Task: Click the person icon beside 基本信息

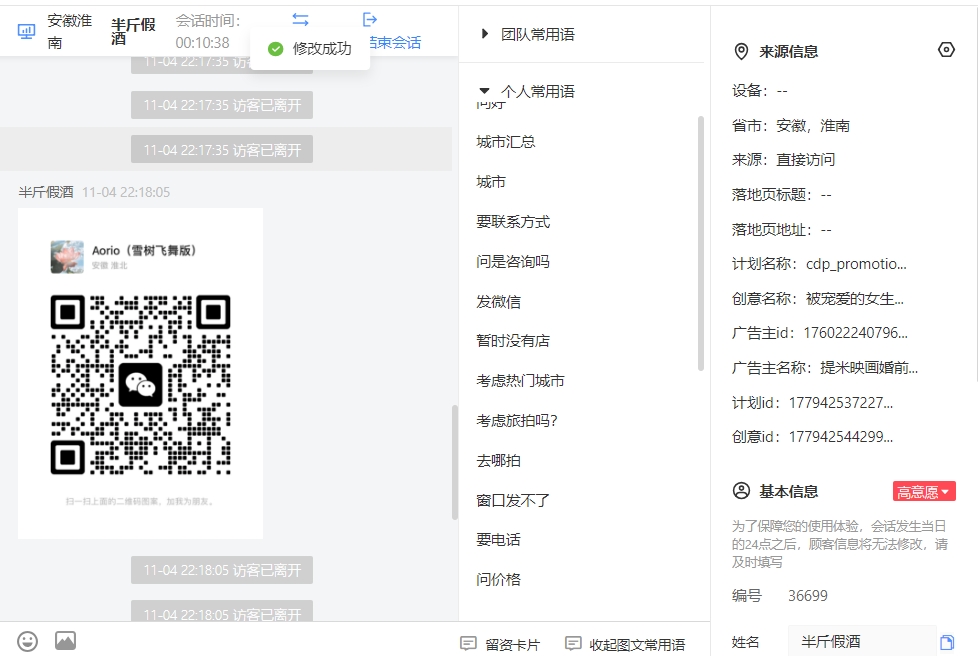Action: 741,491
